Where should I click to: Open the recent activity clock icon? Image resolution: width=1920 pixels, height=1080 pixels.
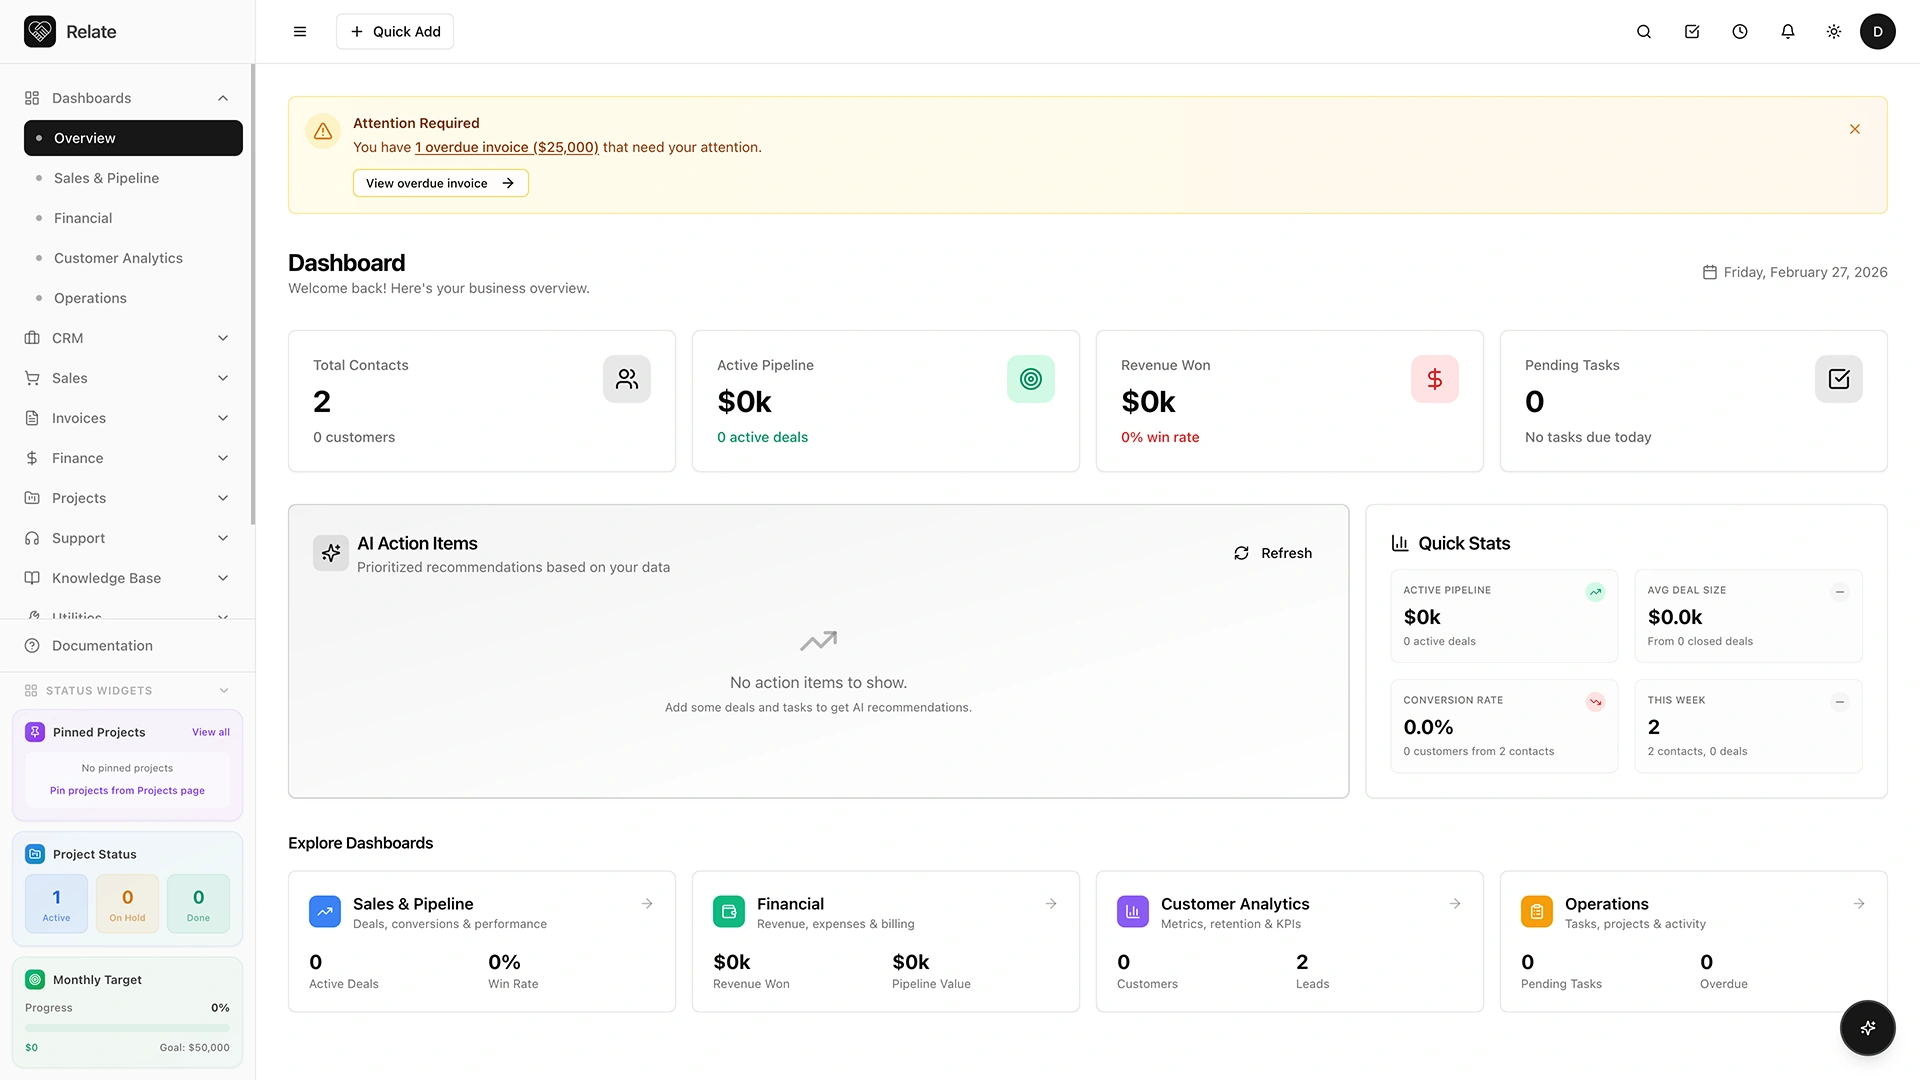coord(1740,31)
